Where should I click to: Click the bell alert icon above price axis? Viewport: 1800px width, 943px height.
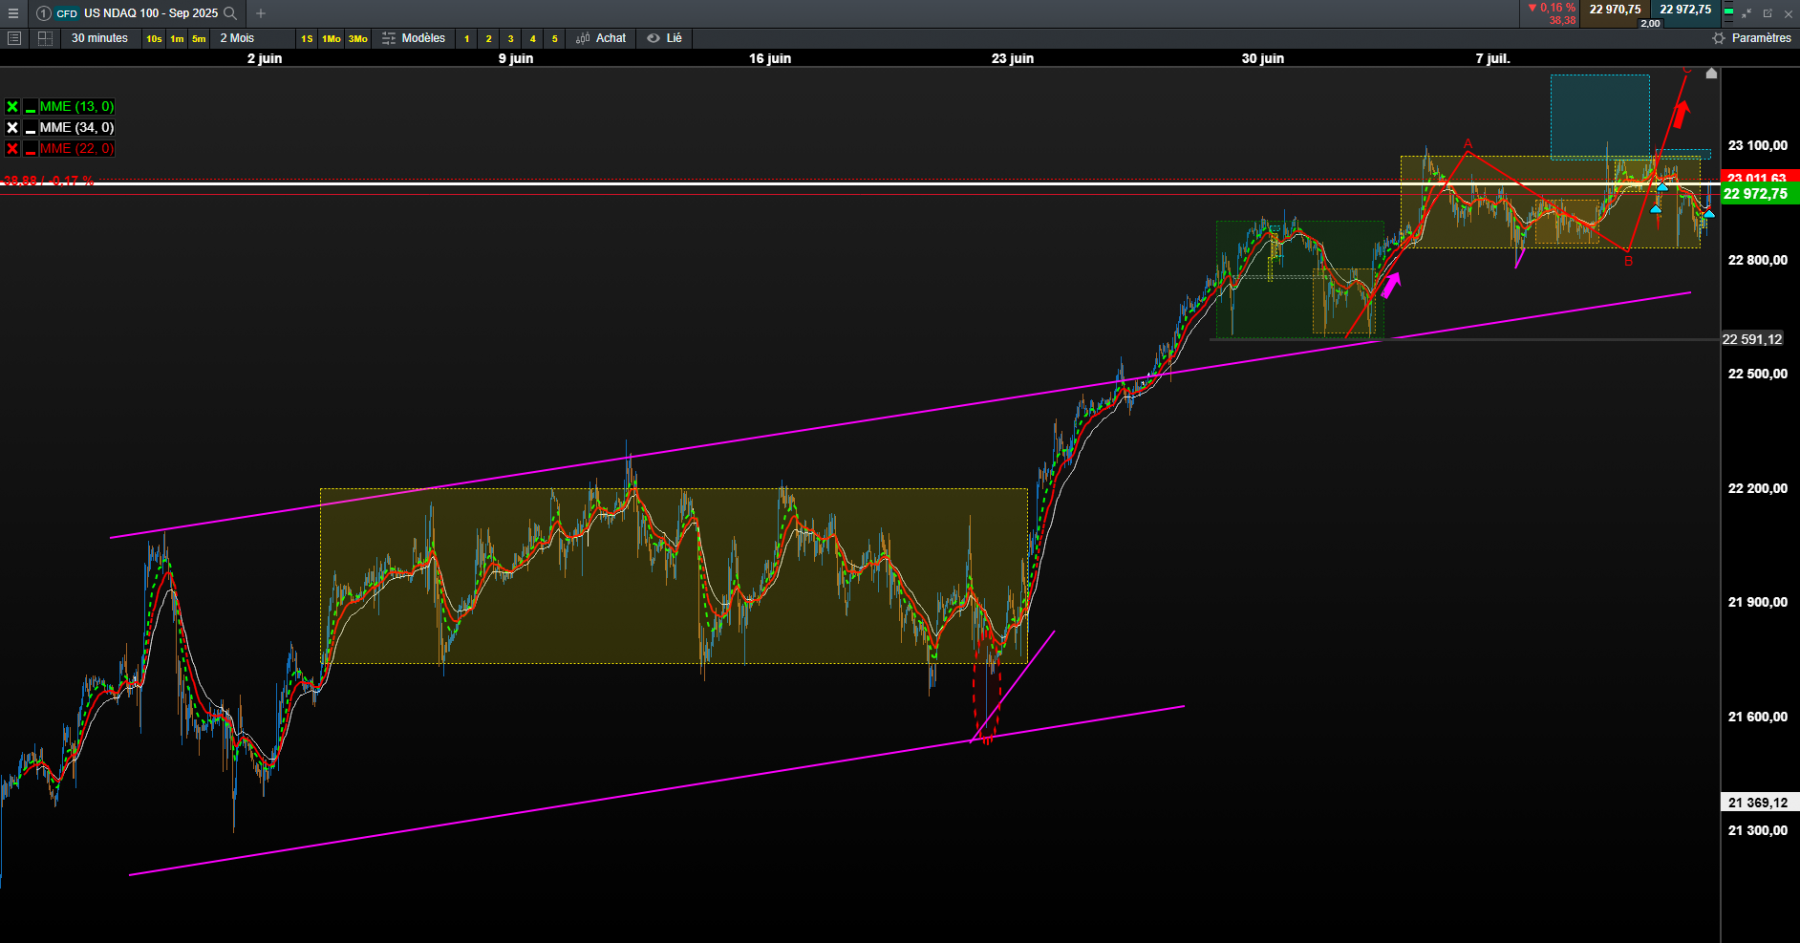pos(1711,73)
